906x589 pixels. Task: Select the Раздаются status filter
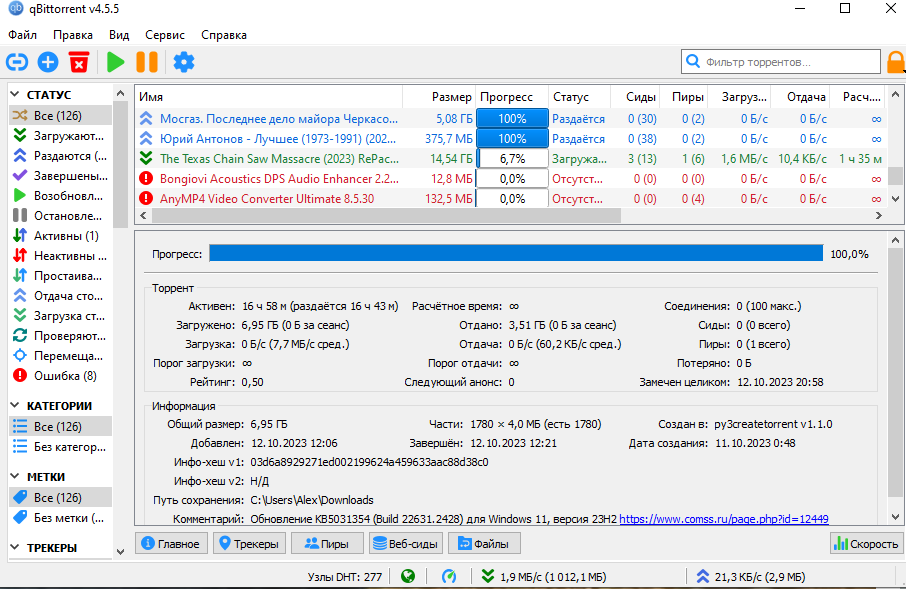tap(61, 155)
